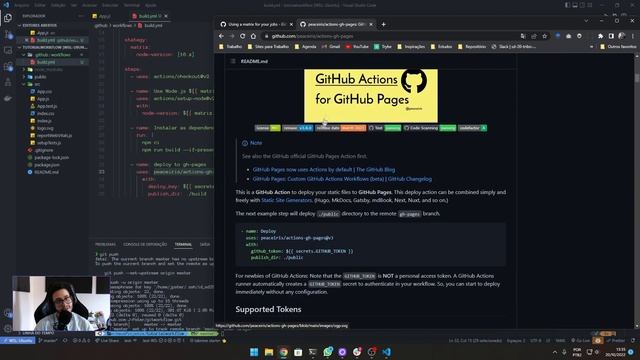Open File Explorer from taskbar
640x360 pixels.
(269, 352)
